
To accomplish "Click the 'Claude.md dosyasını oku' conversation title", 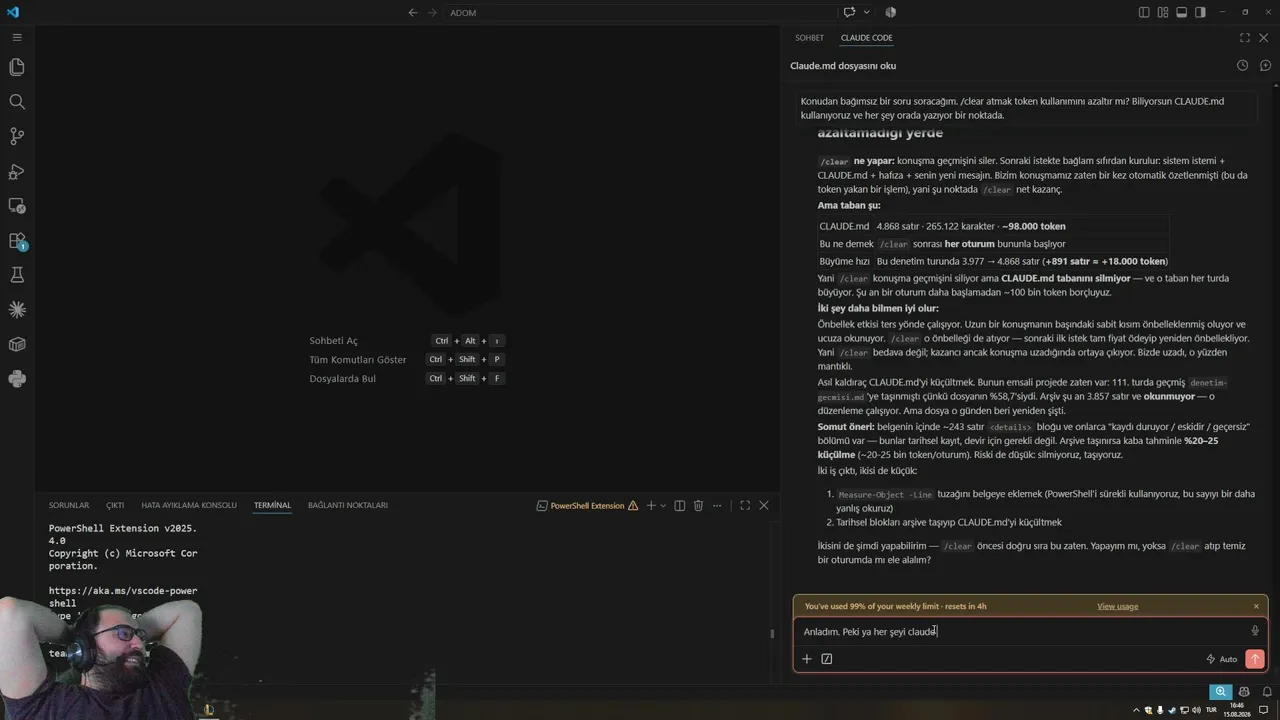I will [x=843, y=65].
